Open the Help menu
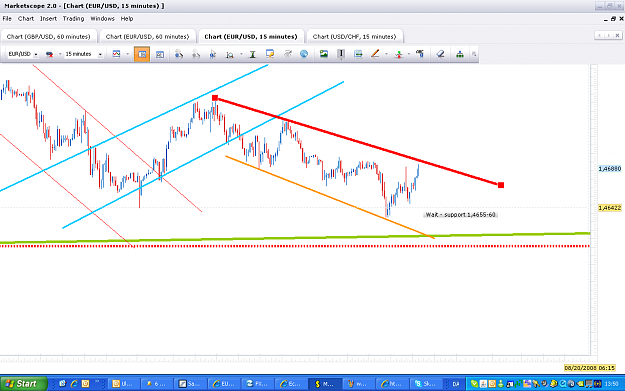The image size is (625, 391). coord(127,19)
